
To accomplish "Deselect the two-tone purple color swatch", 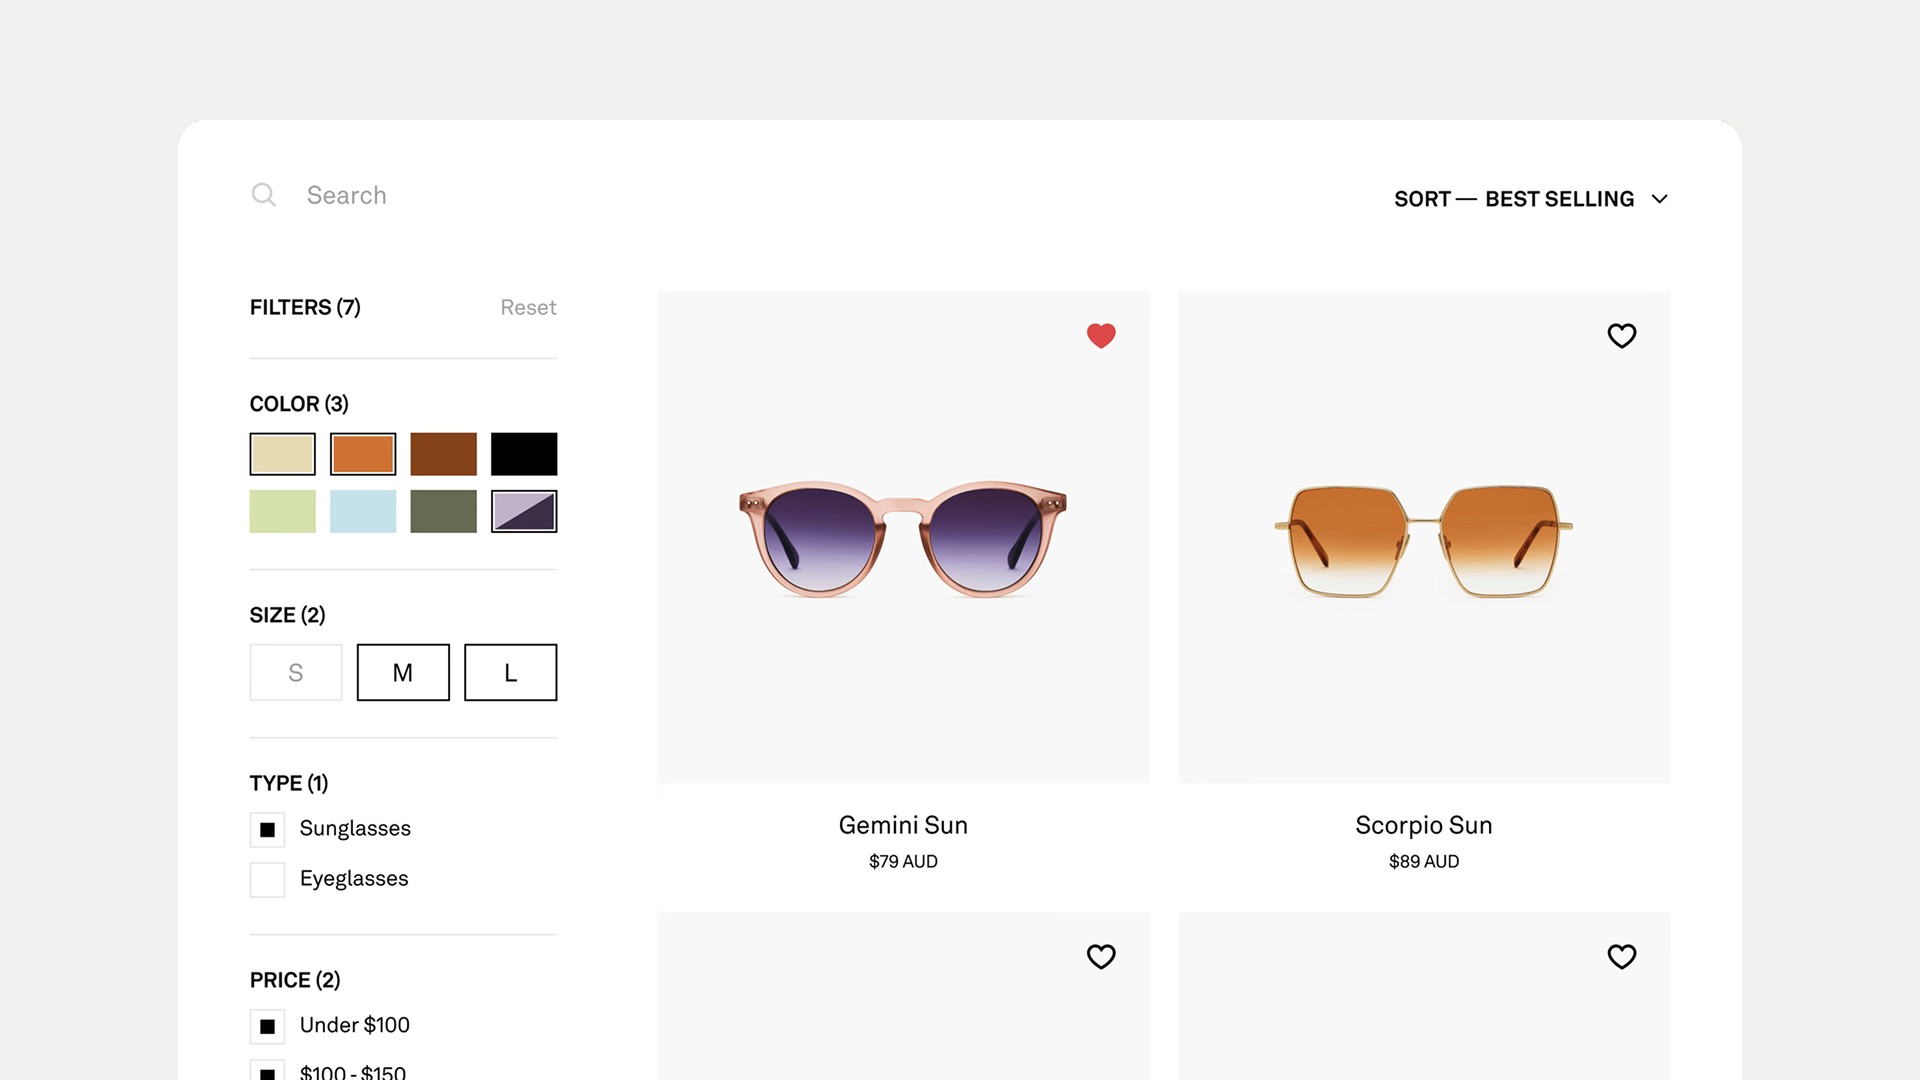I will pos(524,511).
